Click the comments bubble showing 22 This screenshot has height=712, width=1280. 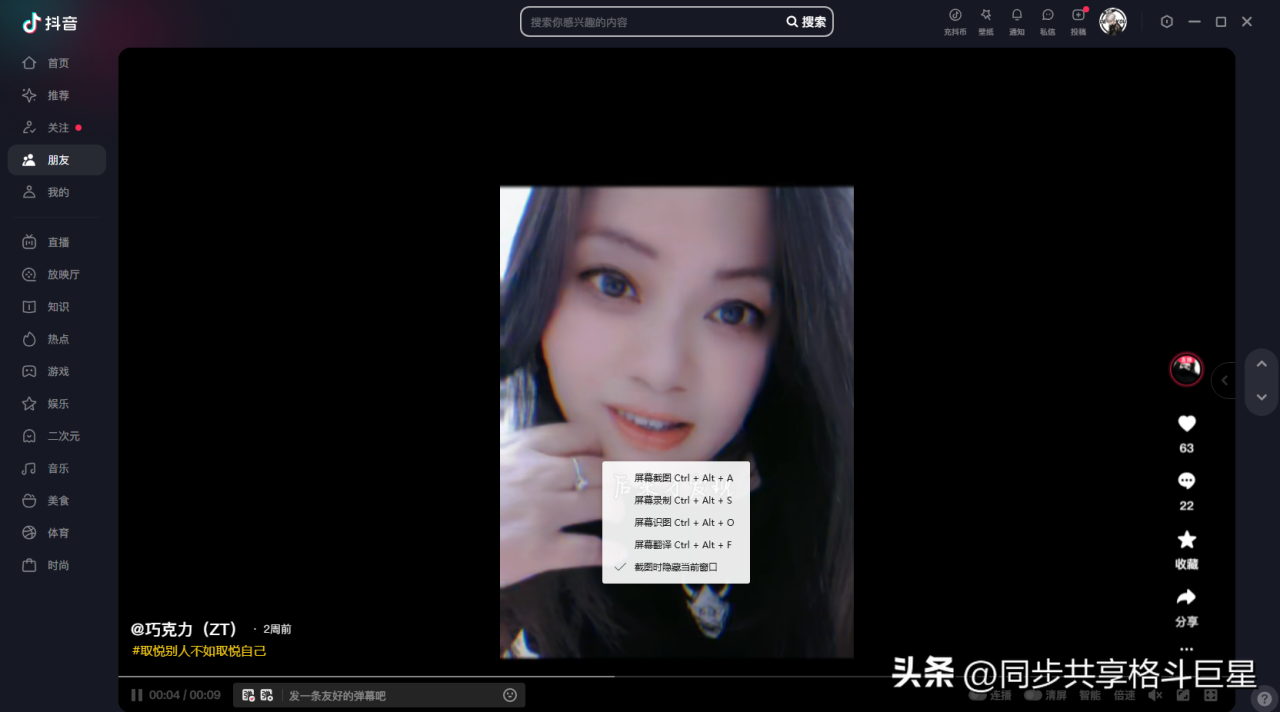coord(1186,481)
